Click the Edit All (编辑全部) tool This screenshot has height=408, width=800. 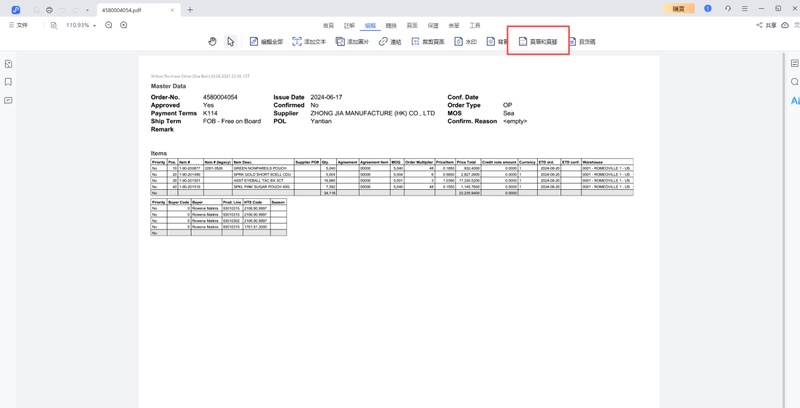tap(266, 42)
